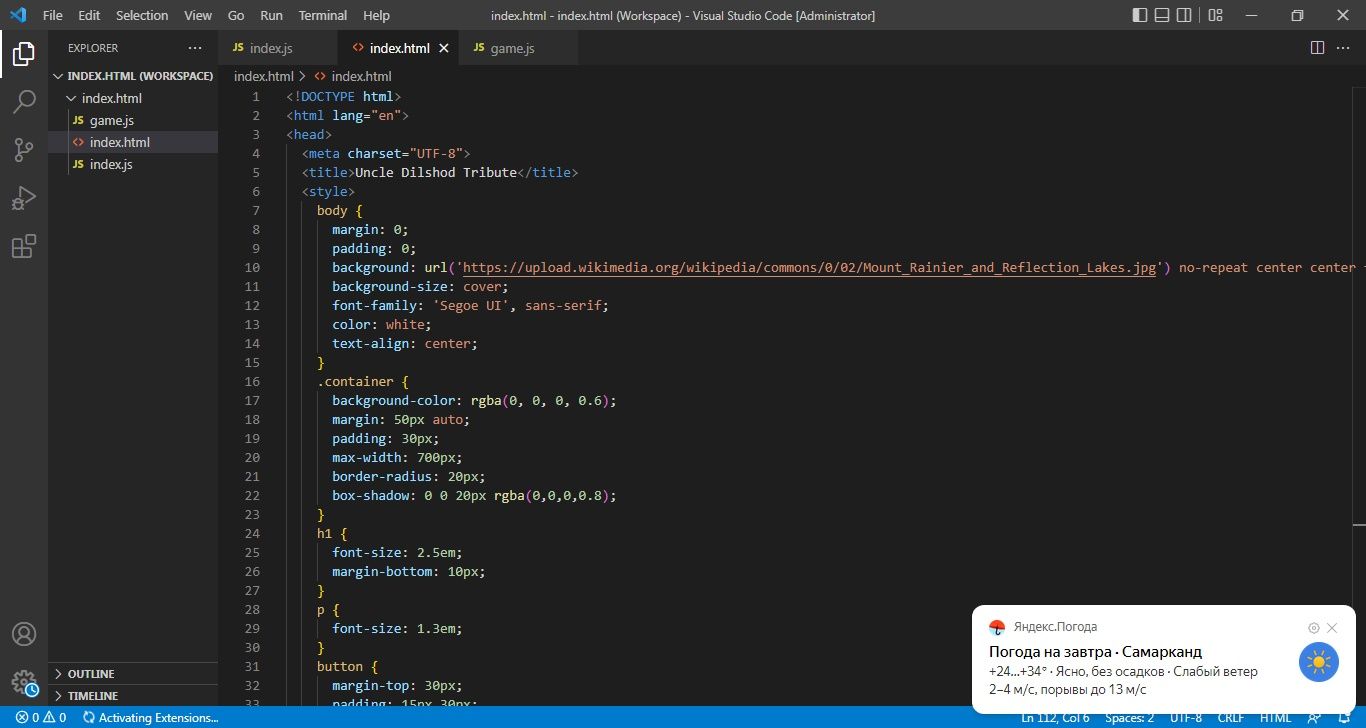The height and width of the screenshot is (728, 1366).
Task: Dismiss the Yandex weather notification
Action: coord(1332,628)
